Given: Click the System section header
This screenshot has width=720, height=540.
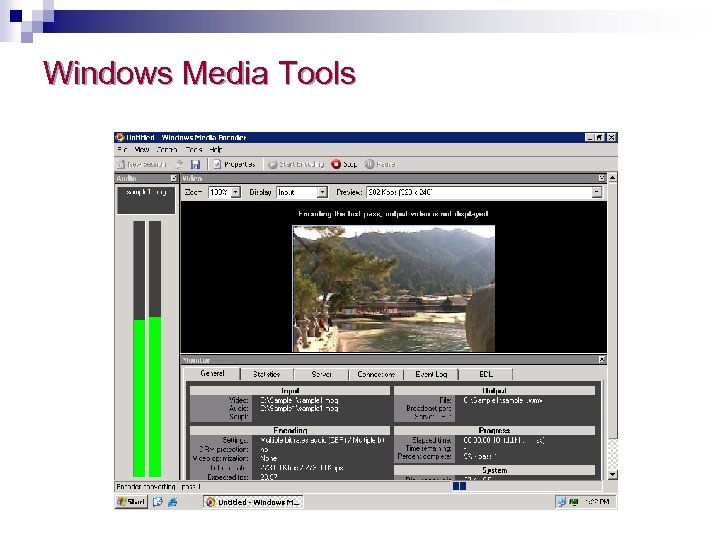Looking at the screenshot, I should tap(494, 470).
